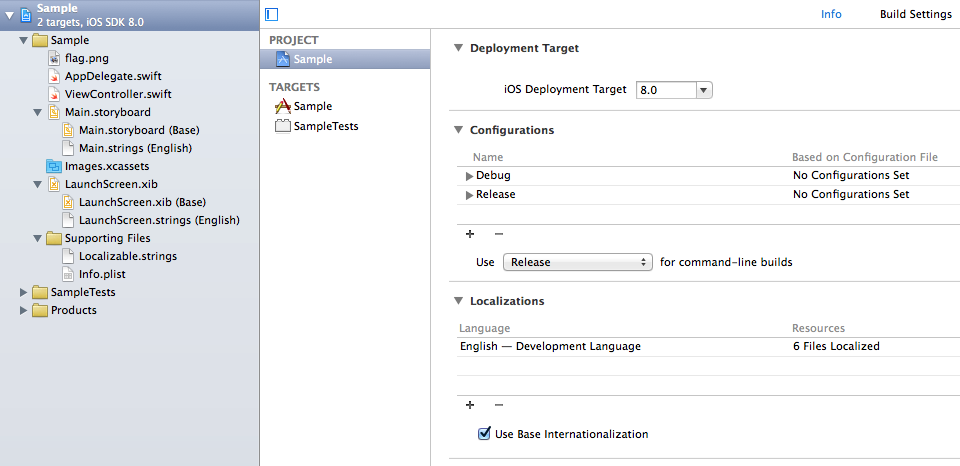Image resolution: width=960 pixels, height=466 pixels.
Task: Switch to the Info tab
Action: [x=831, y=14]
